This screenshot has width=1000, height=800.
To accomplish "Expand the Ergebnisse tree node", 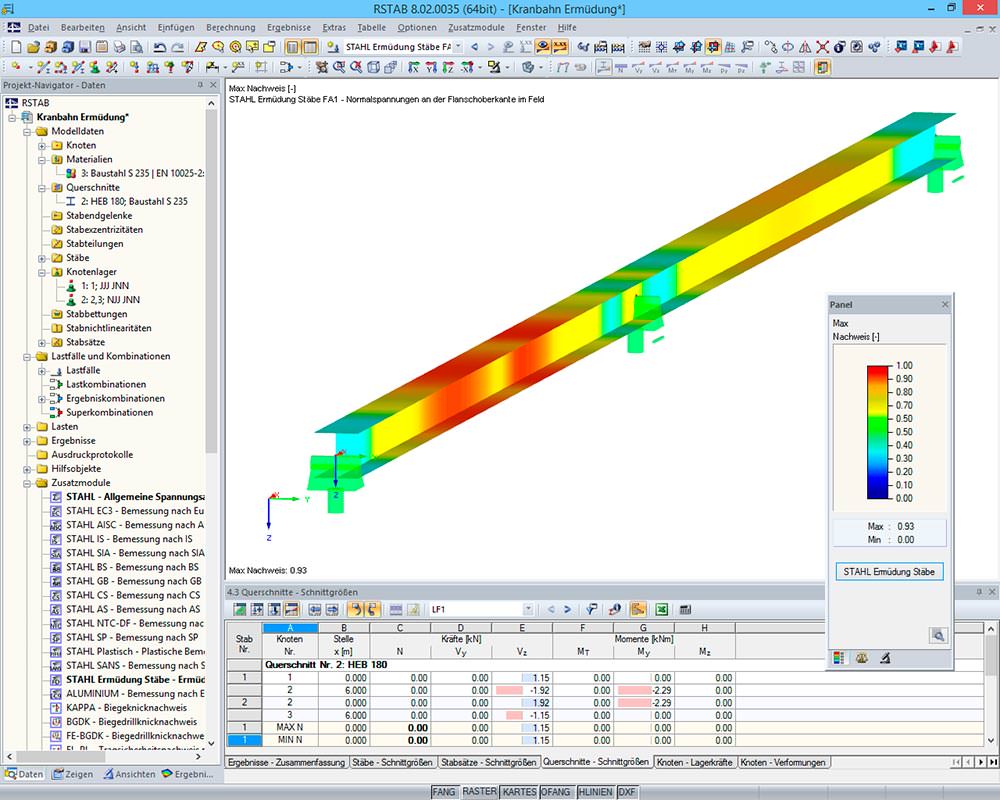I will pyautogui.click(x=27, y=441).
